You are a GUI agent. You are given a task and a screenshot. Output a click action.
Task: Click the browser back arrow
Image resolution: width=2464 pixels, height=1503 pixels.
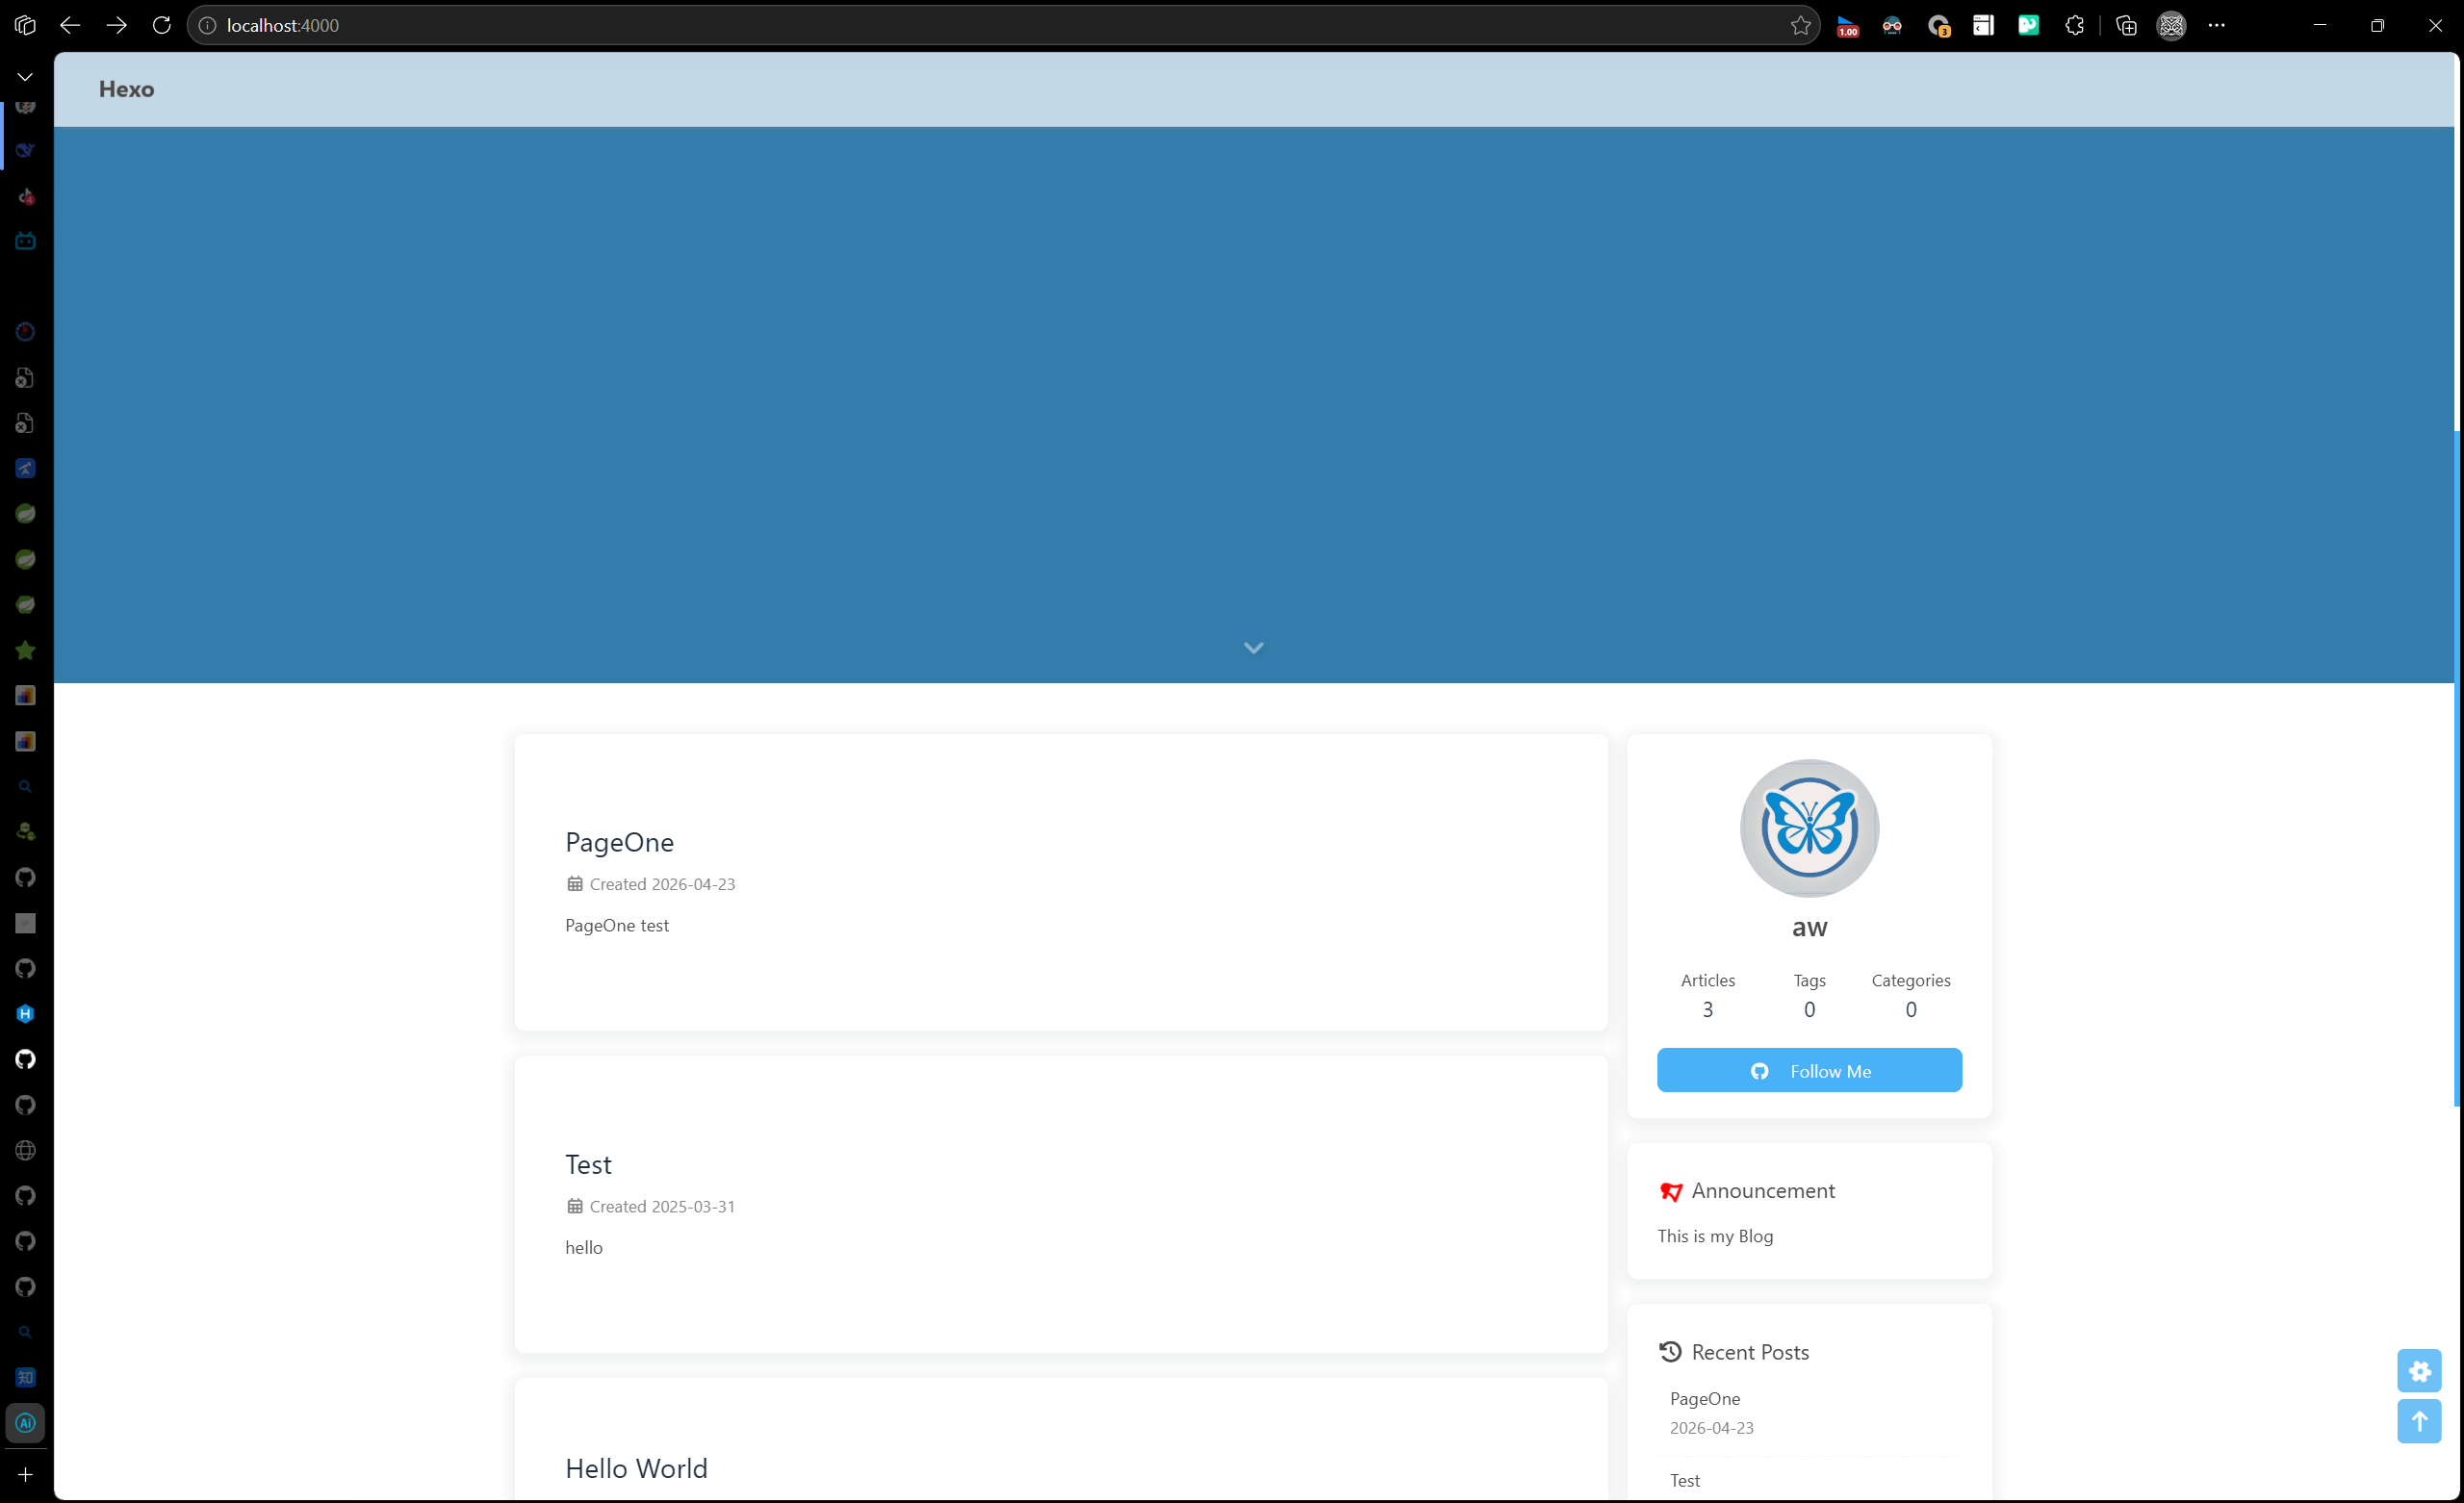(x=70, y=25)
